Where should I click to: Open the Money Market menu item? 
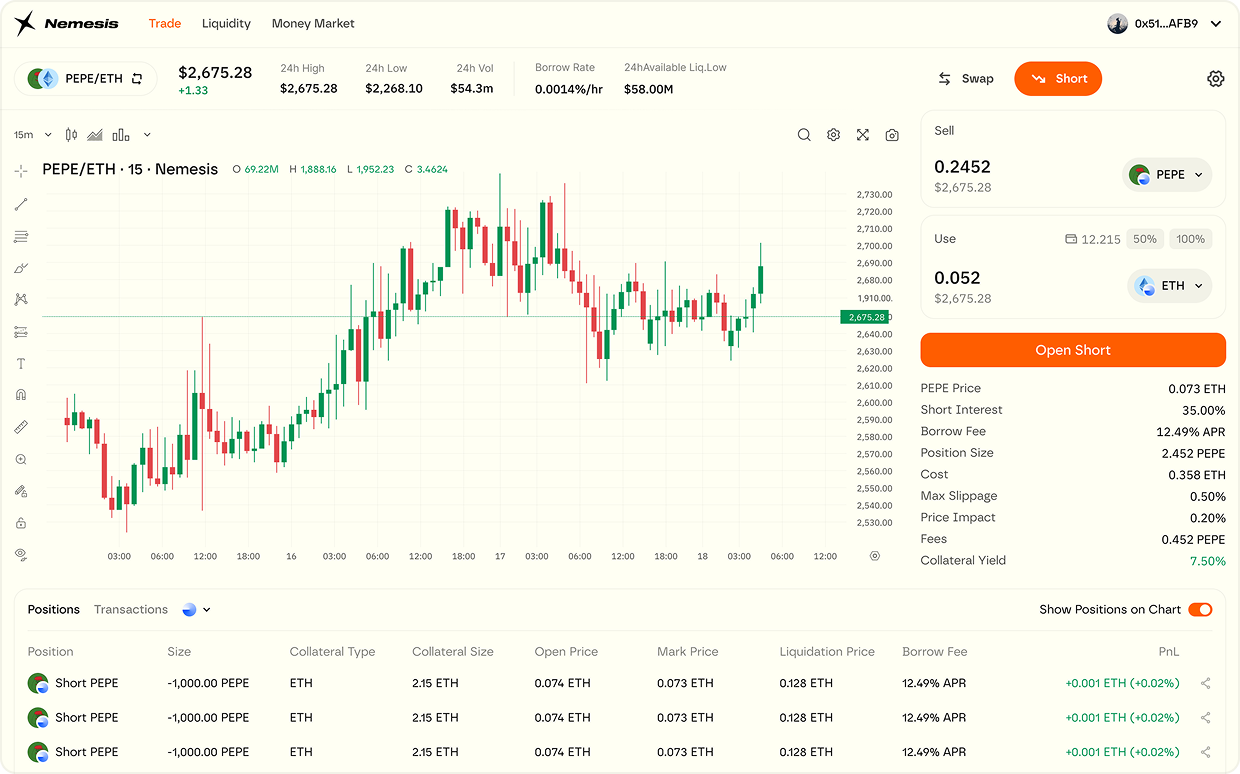(312, 23)
